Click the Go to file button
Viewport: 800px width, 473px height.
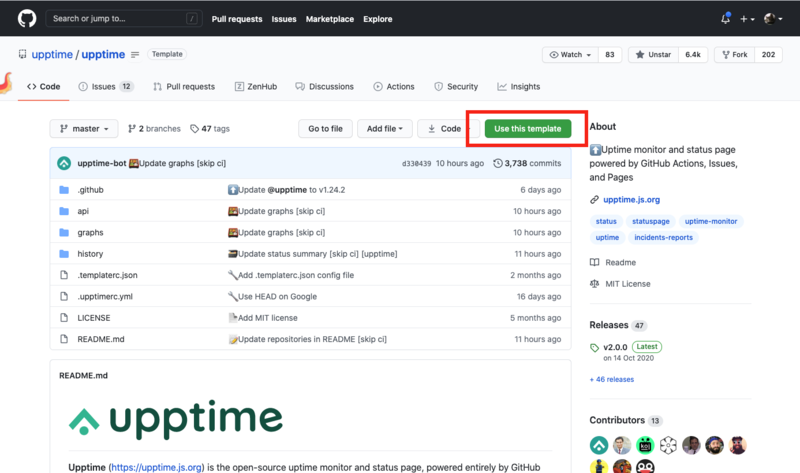tap(326, 129)
